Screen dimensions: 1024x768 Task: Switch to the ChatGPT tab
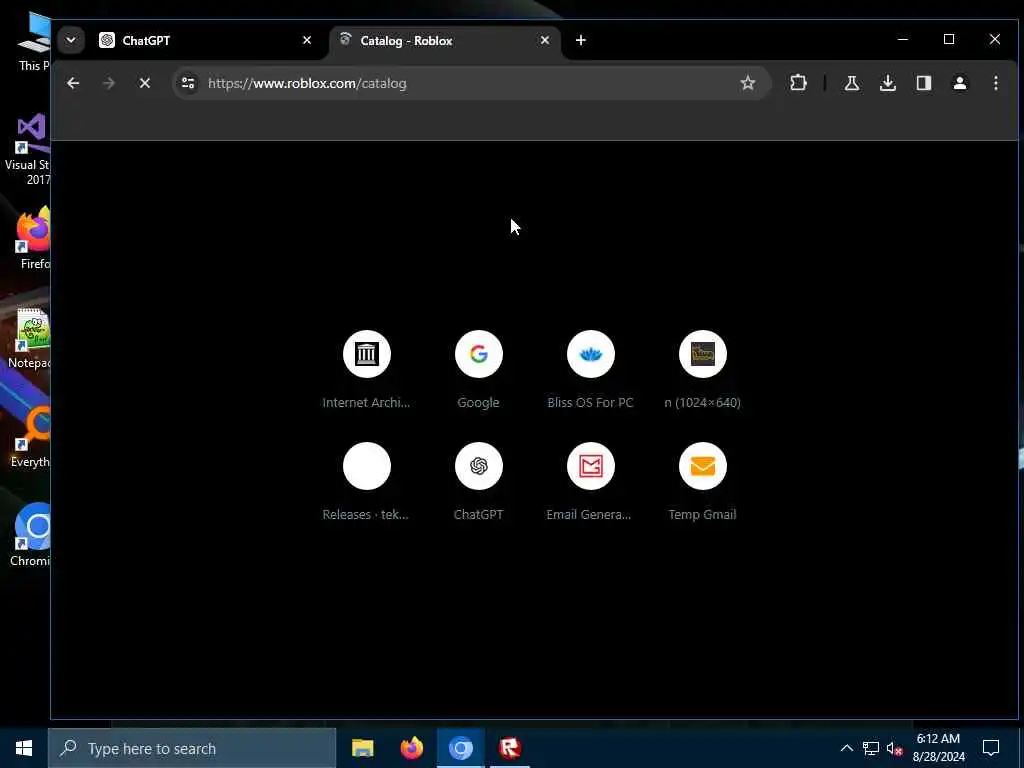pyautogui.click(x=204, y=40)
